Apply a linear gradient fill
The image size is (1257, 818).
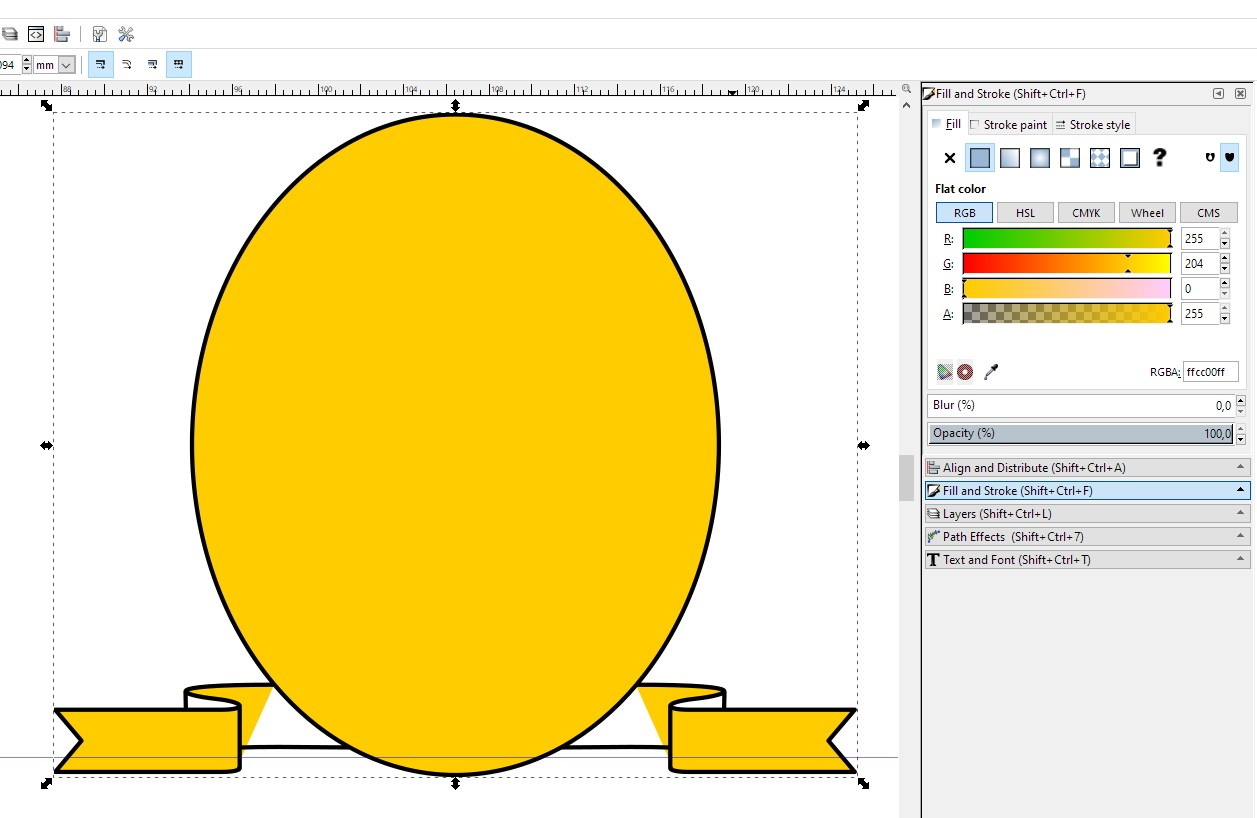pyautogui.click(x=1009, y=157)
